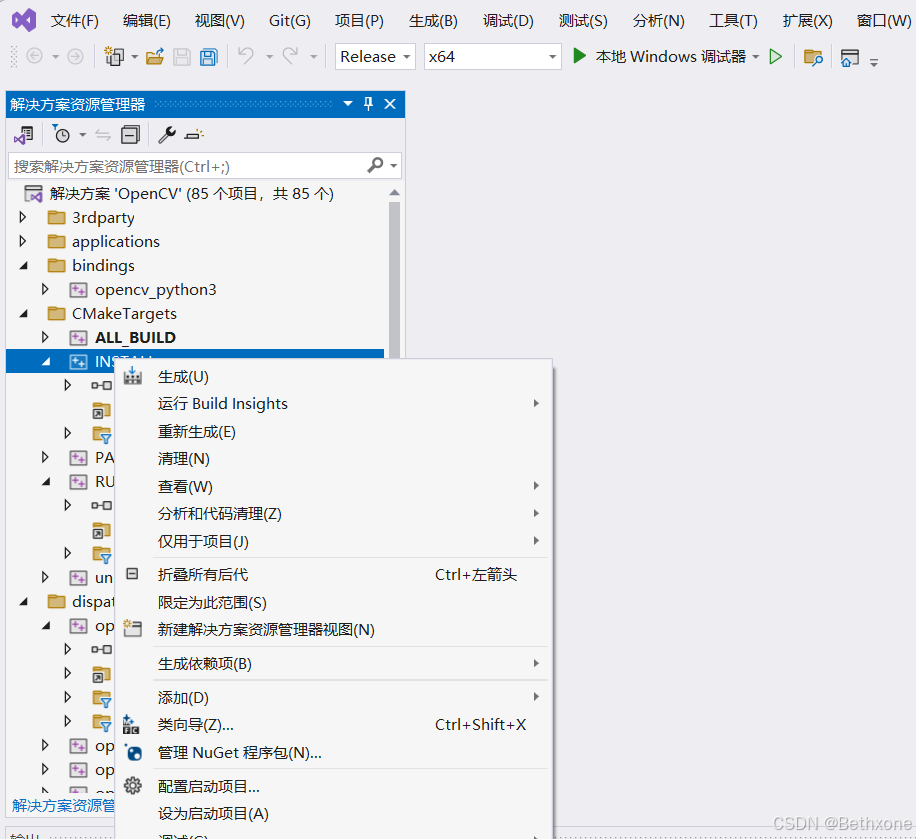The width and height of the screenshot is (916, 839).
Task: Open 运行 Build Insights submenu
Action: point(333,404)
